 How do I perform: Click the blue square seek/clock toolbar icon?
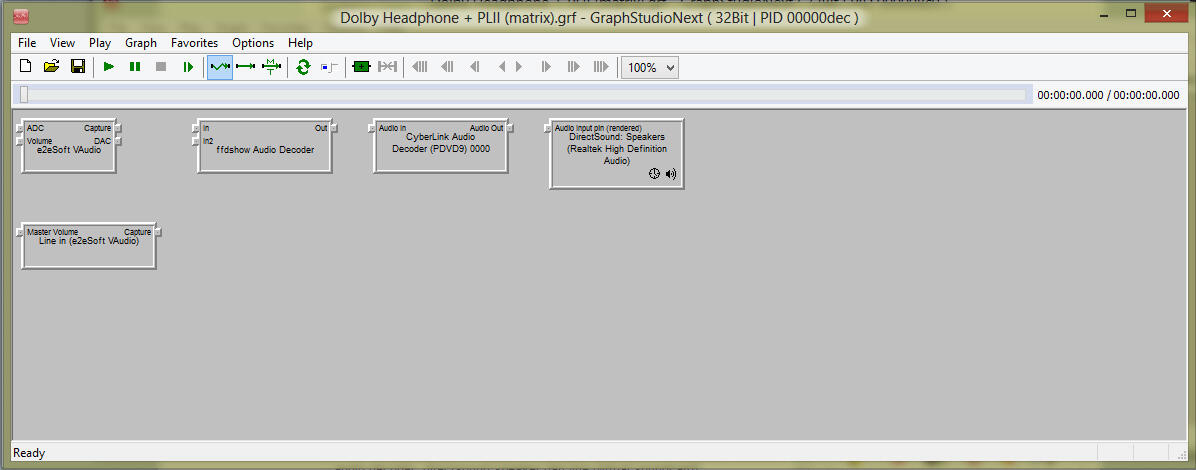tap(329, 67)
